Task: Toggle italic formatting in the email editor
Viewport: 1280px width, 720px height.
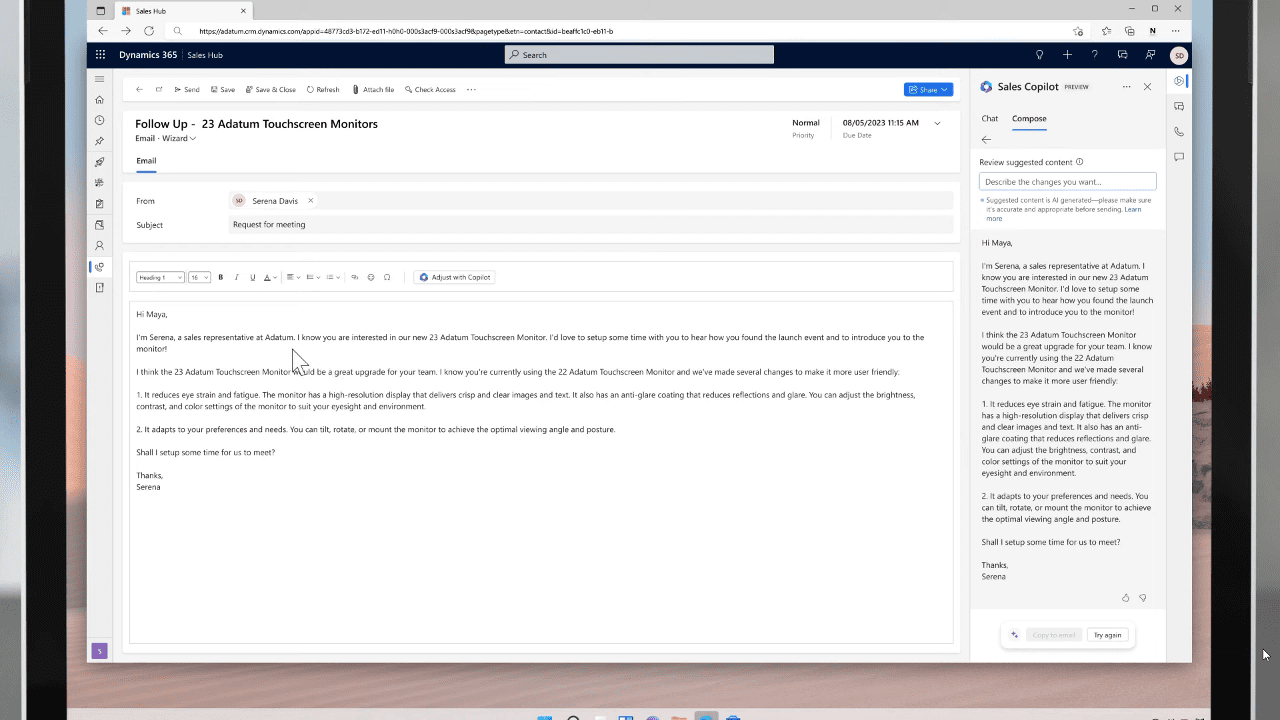Action: [x=236, y=277]
